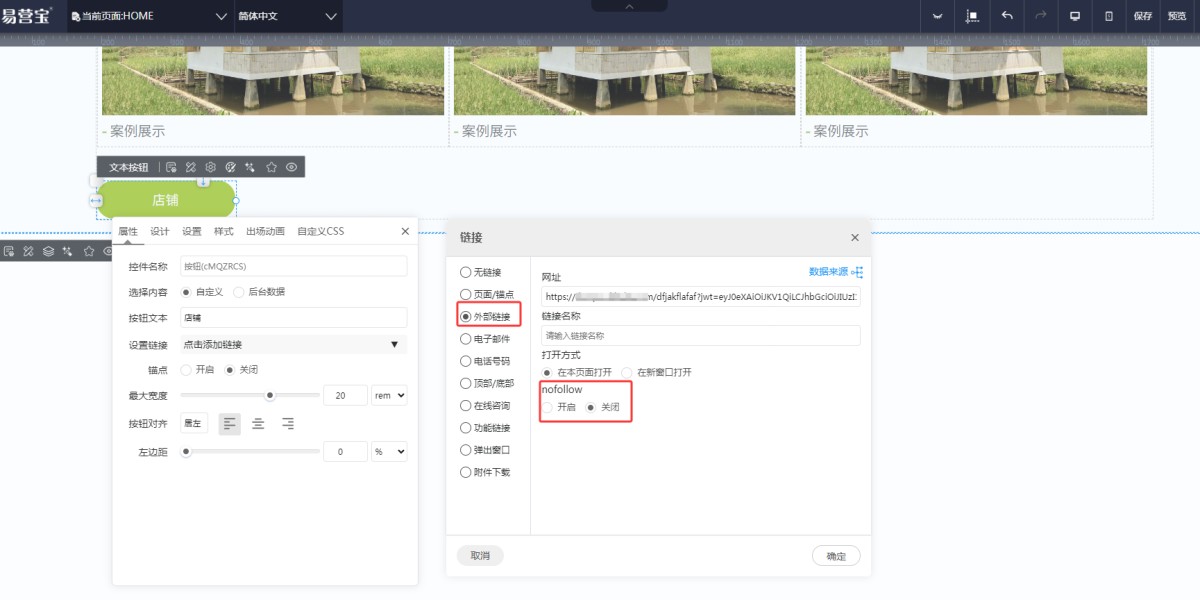Open the 点击添加链接 link dropdown

293,344
